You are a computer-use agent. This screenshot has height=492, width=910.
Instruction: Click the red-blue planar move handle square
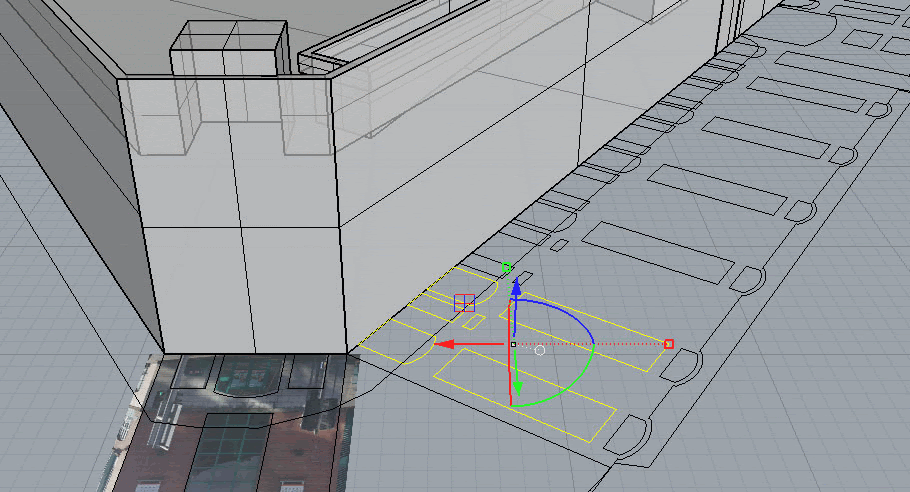click(x=464, y=302)
